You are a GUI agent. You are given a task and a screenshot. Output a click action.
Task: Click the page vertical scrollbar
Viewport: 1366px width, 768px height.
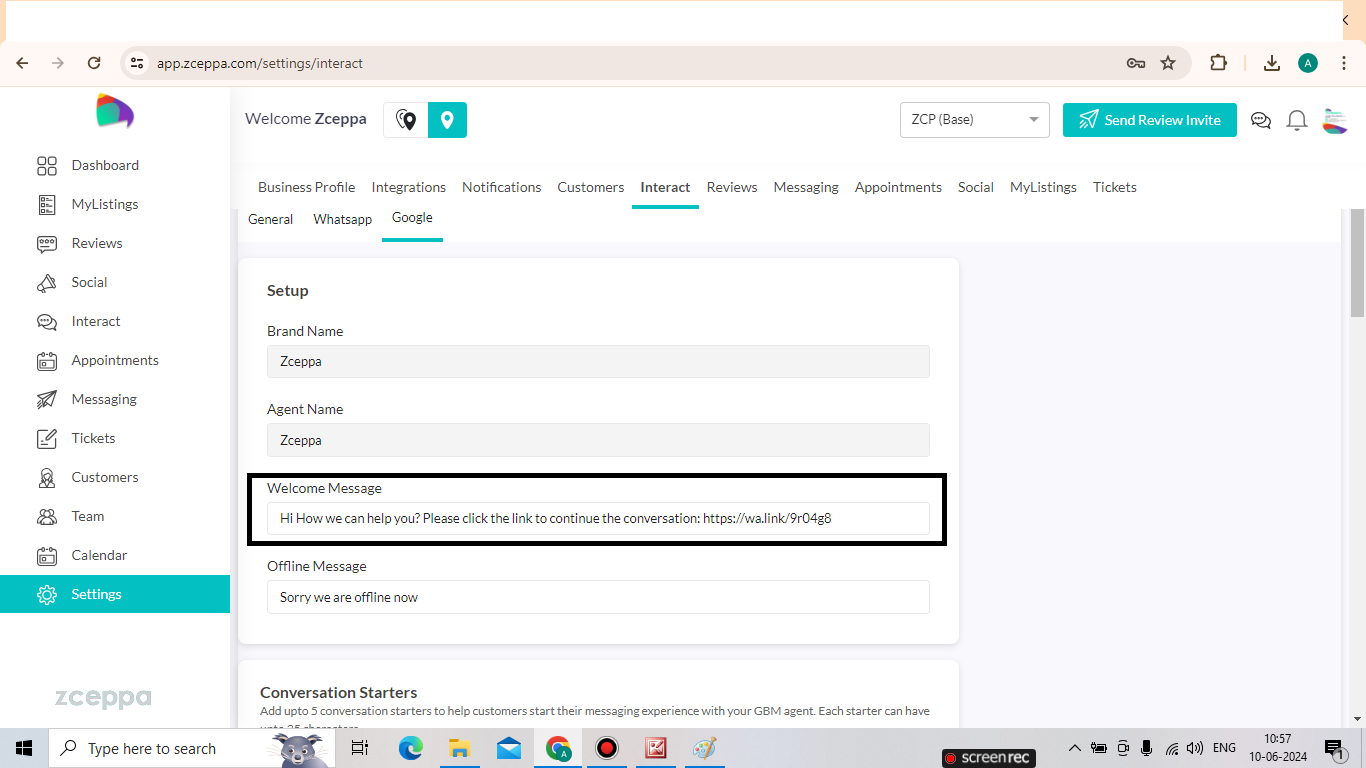tap(1357, 264)
